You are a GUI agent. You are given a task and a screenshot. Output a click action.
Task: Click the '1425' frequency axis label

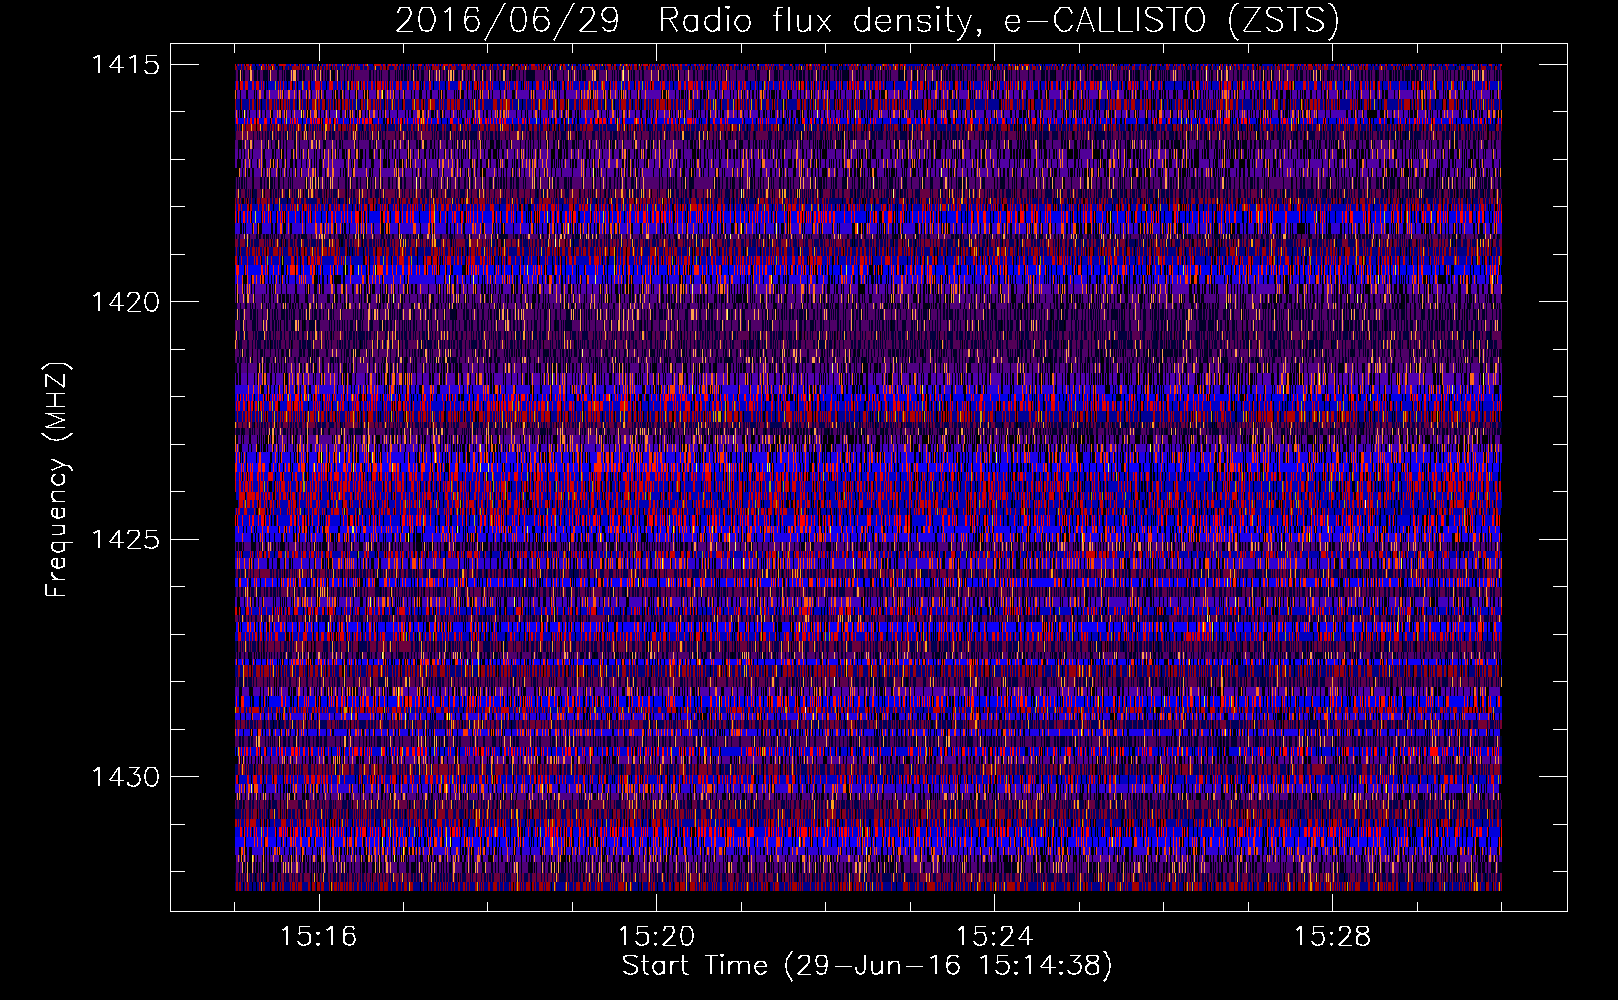click(125, 540)
